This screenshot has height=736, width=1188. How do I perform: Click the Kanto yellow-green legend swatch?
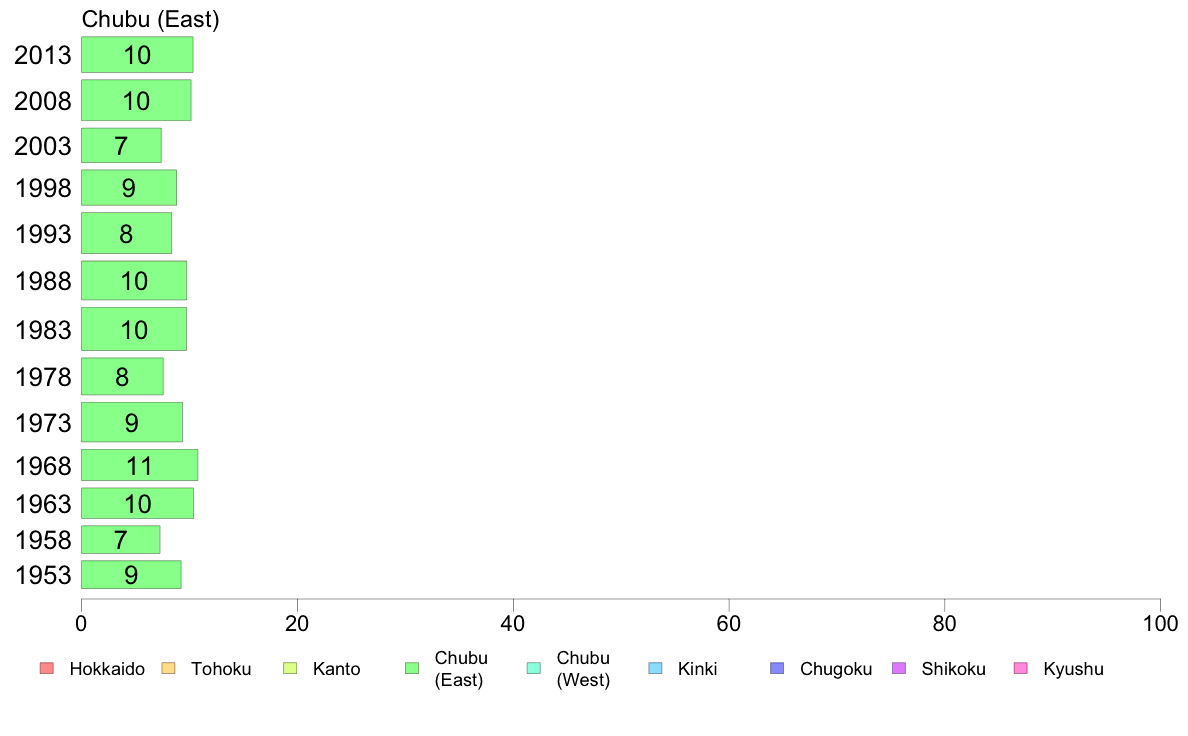pos(290,669)
